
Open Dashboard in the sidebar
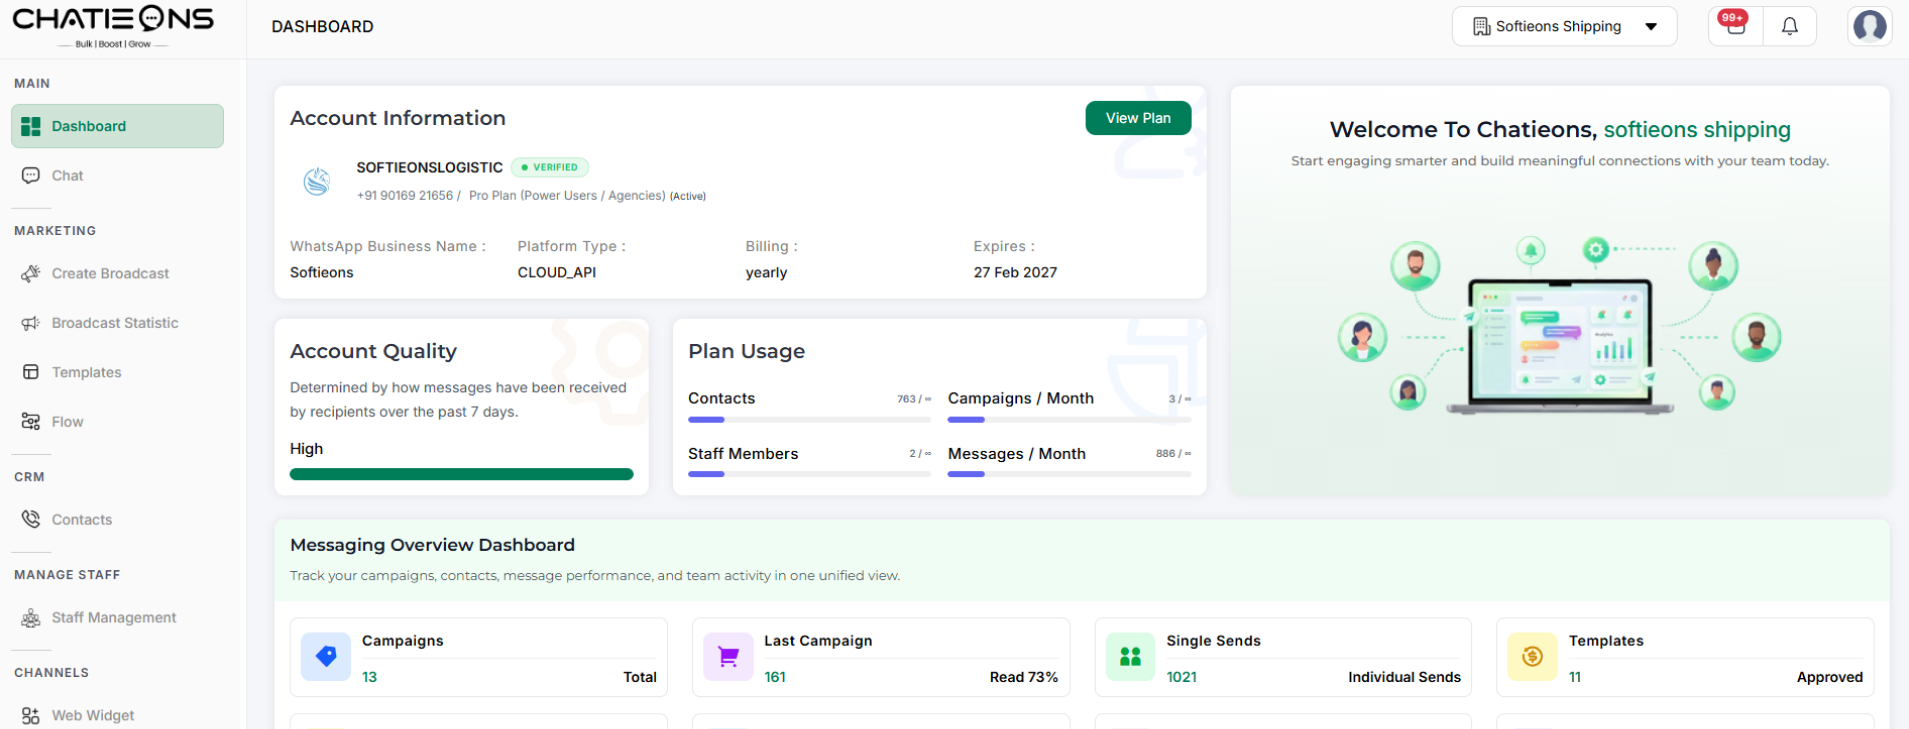click(x=117, y=126)
